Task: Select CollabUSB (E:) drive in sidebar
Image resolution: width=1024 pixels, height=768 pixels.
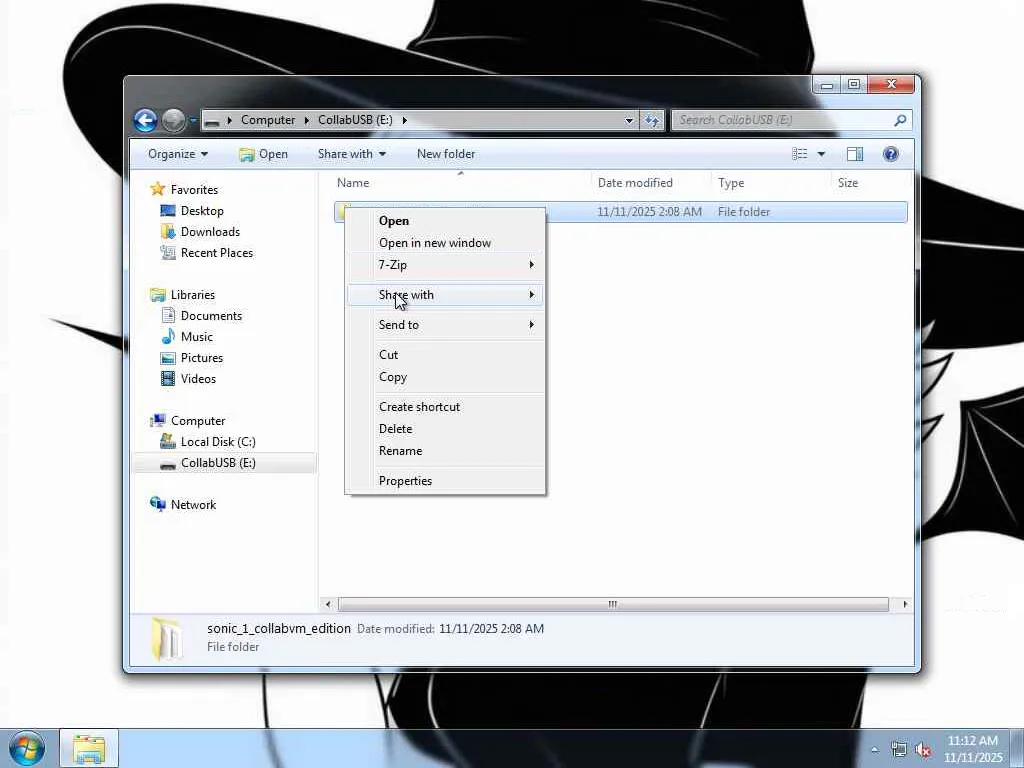Action: pyautogui.click(x=218, y=463)
